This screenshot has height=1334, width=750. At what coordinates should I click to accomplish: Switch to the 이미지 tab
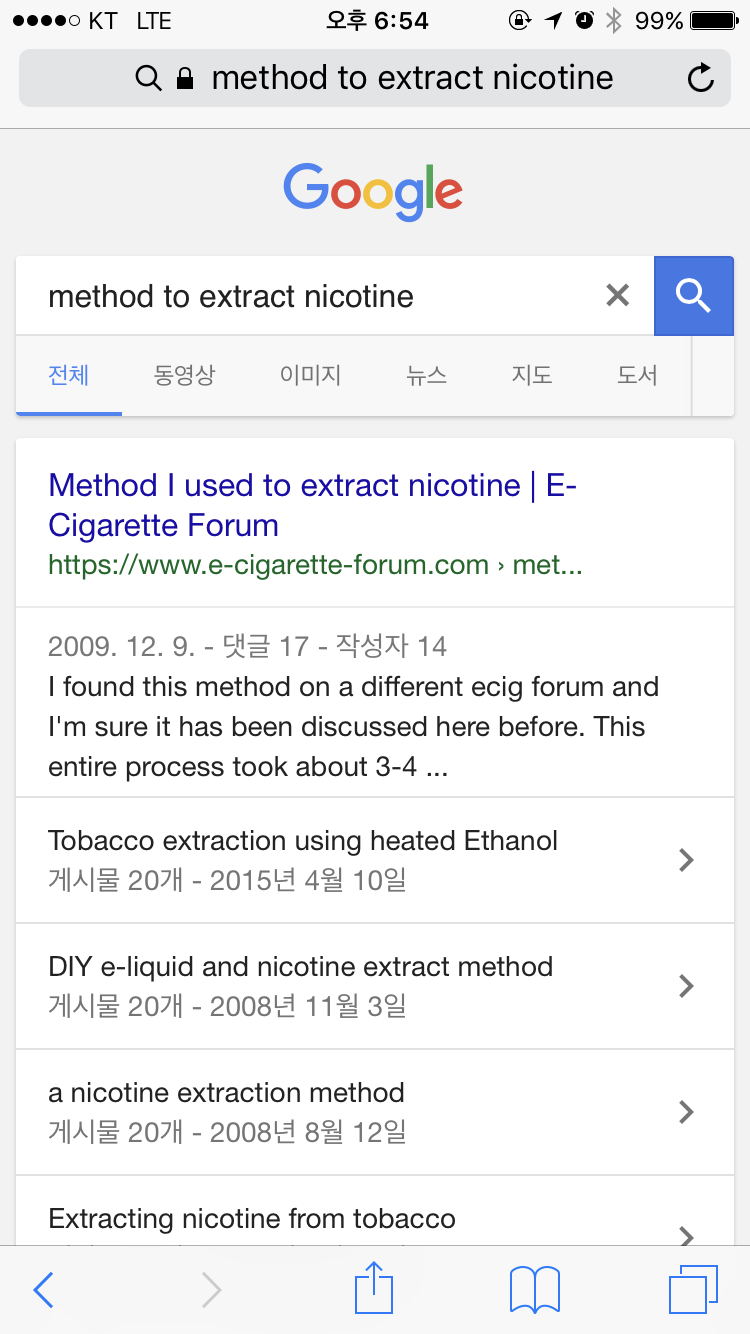tap(310, 376)
